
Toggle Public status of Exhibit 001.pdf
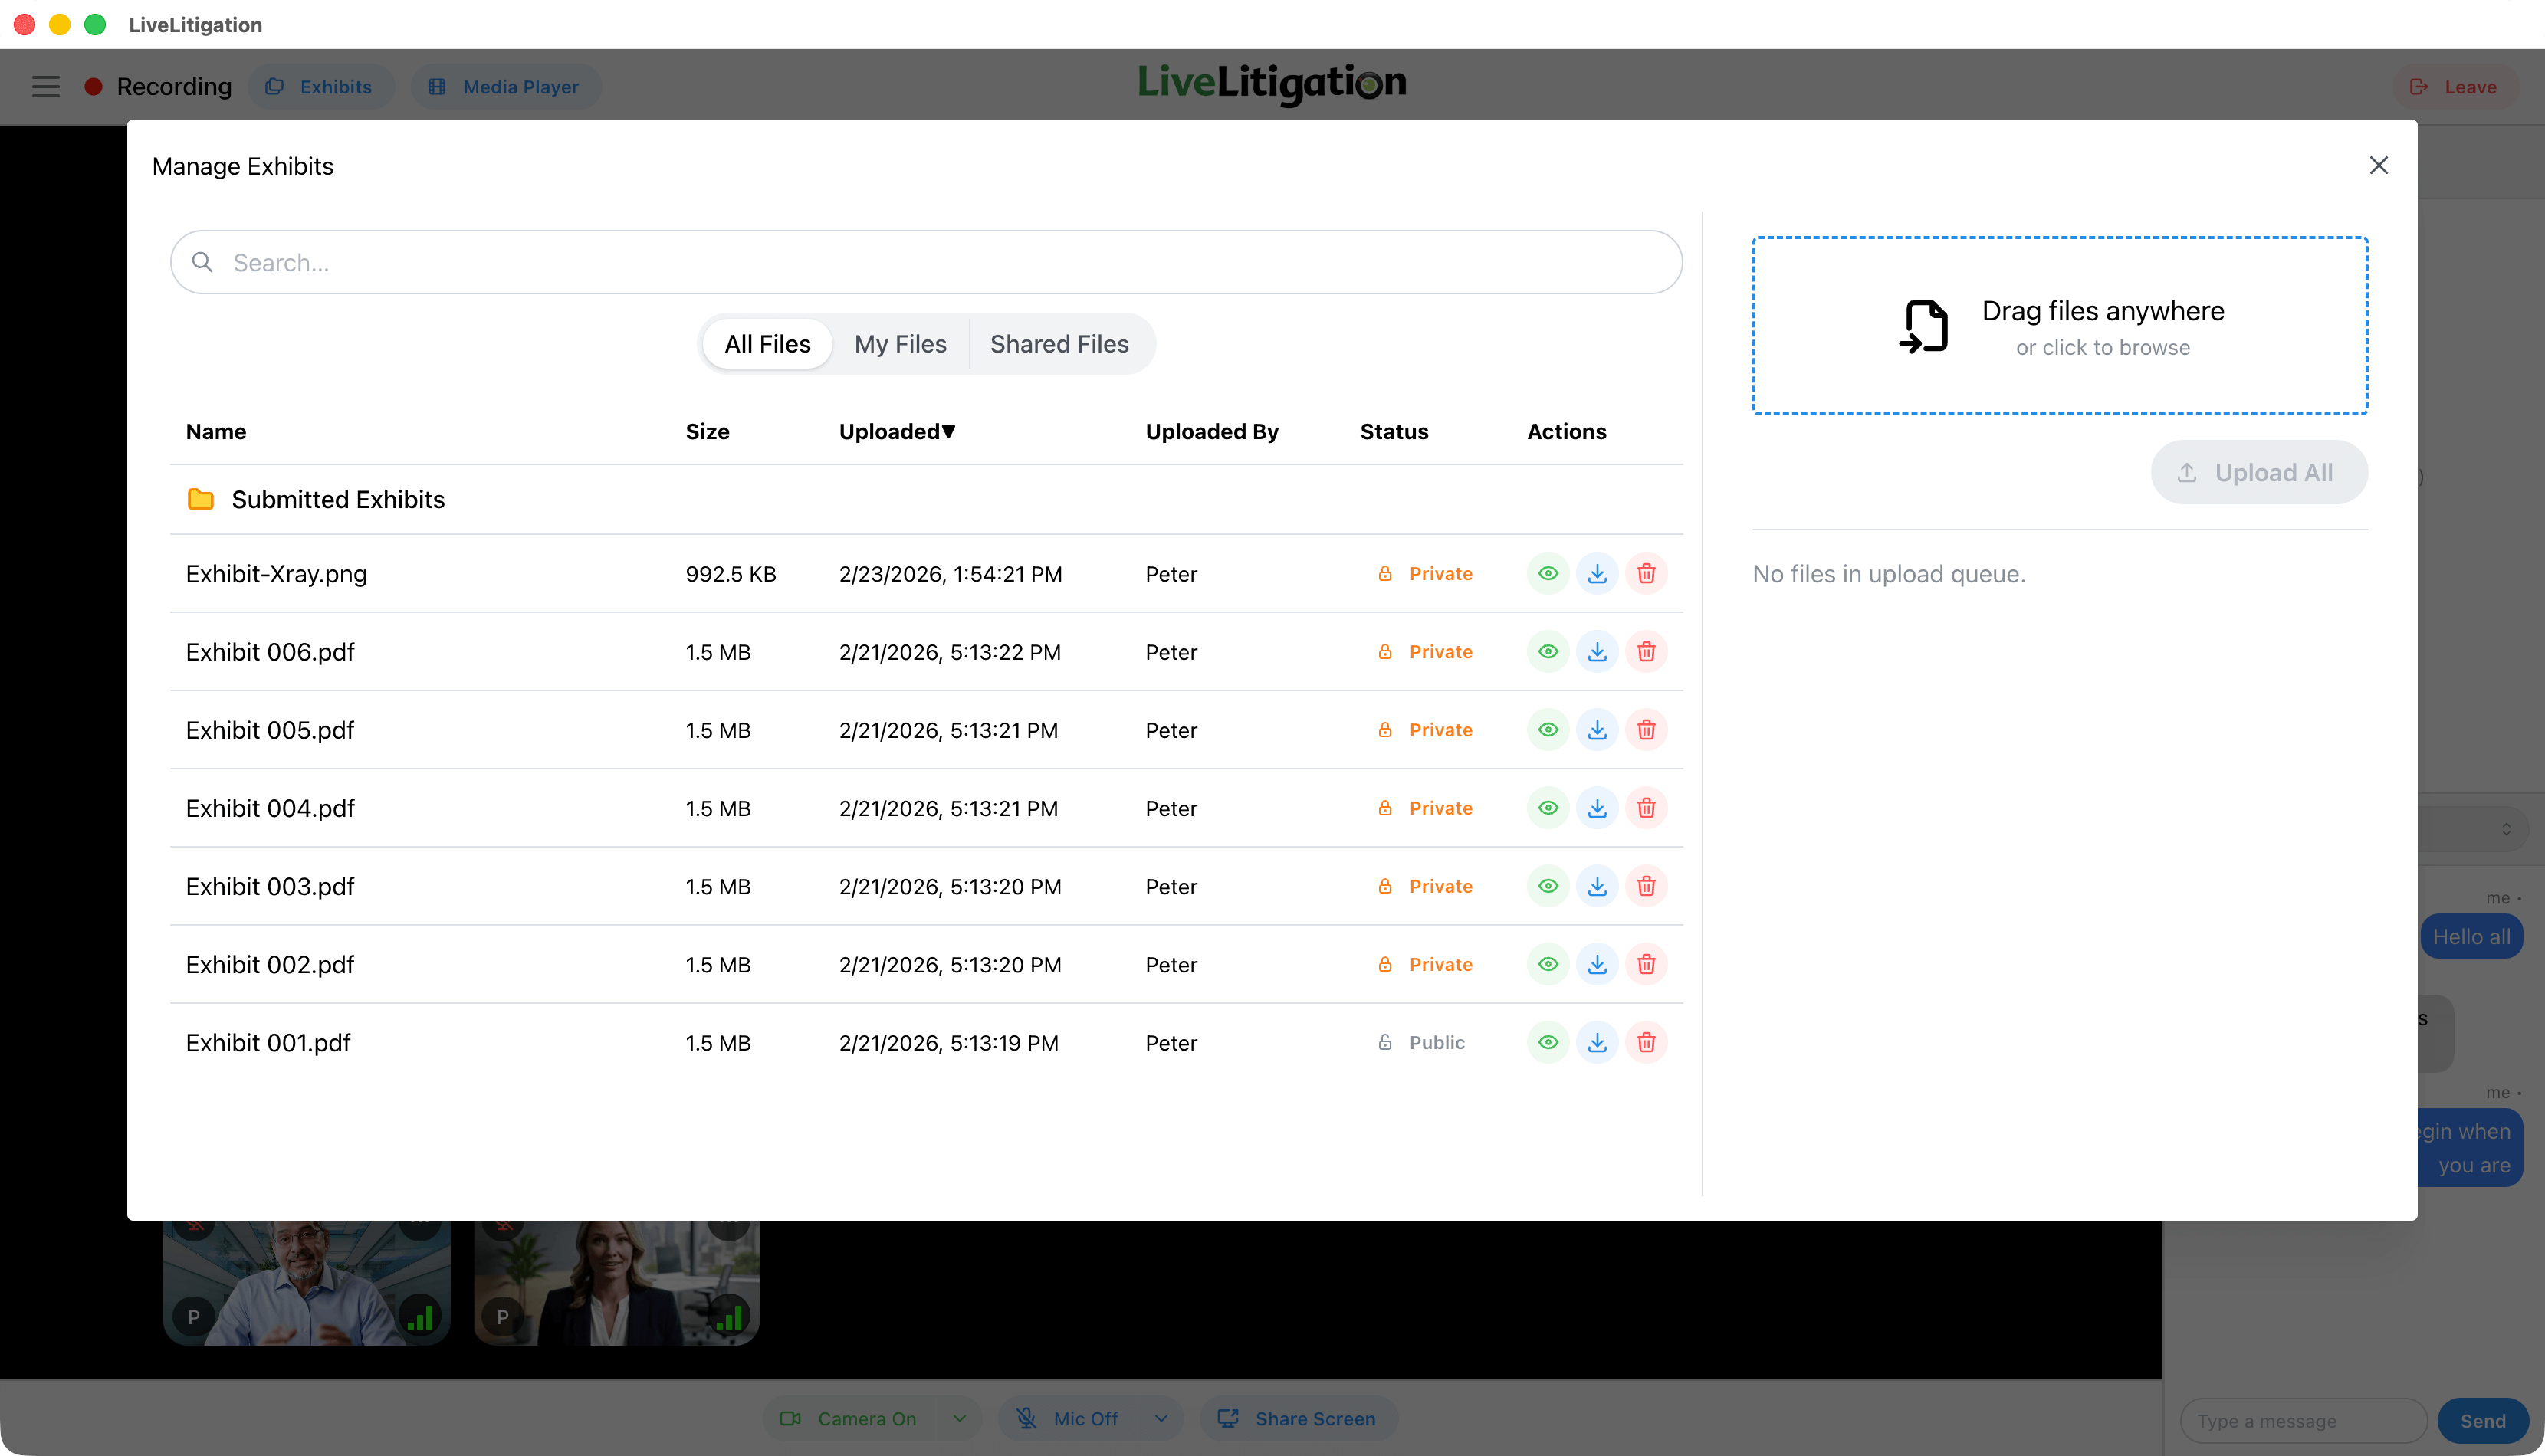[1385, 1043]
